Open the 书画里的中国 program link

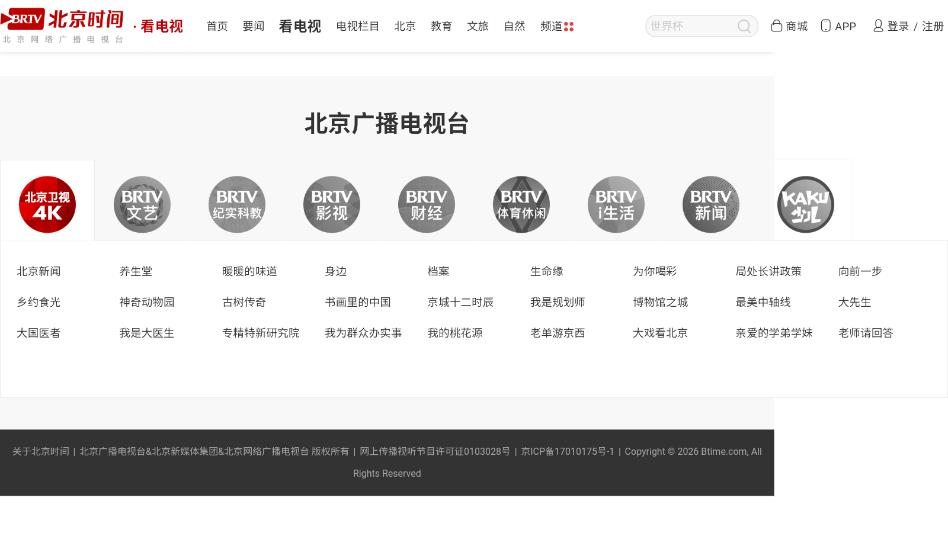358,302
